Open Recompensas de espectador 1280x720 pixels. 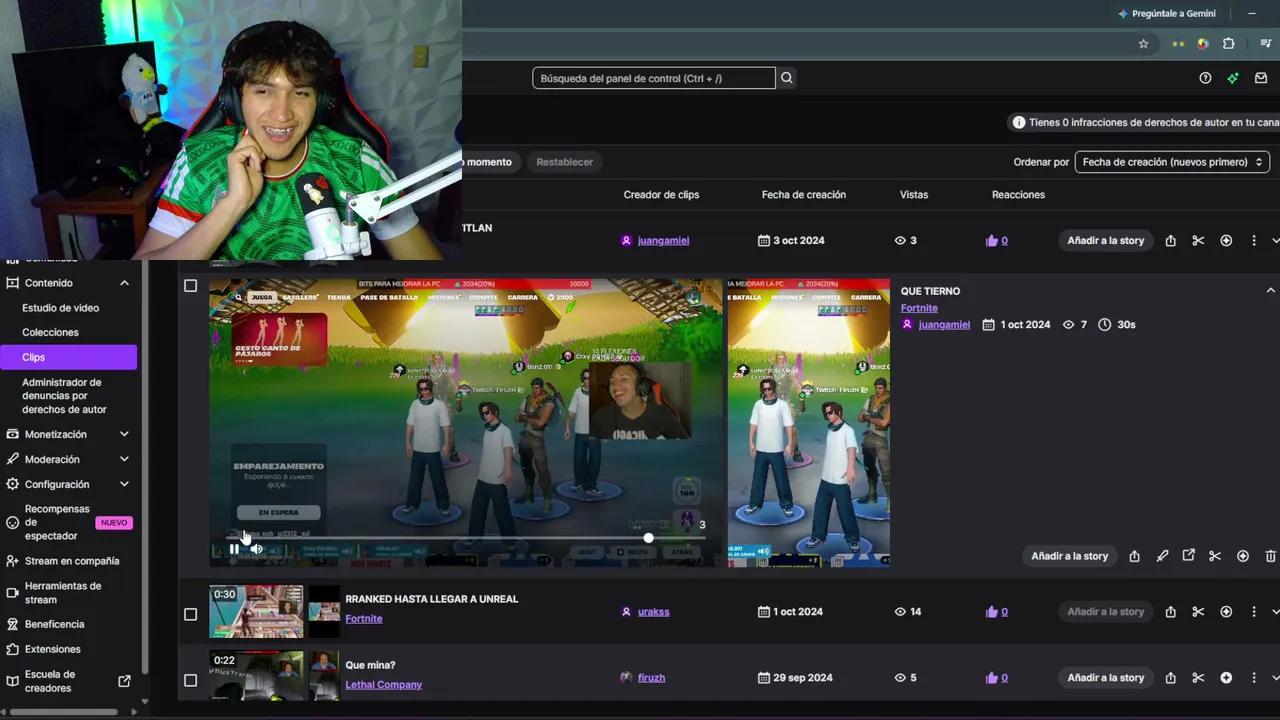57,523
